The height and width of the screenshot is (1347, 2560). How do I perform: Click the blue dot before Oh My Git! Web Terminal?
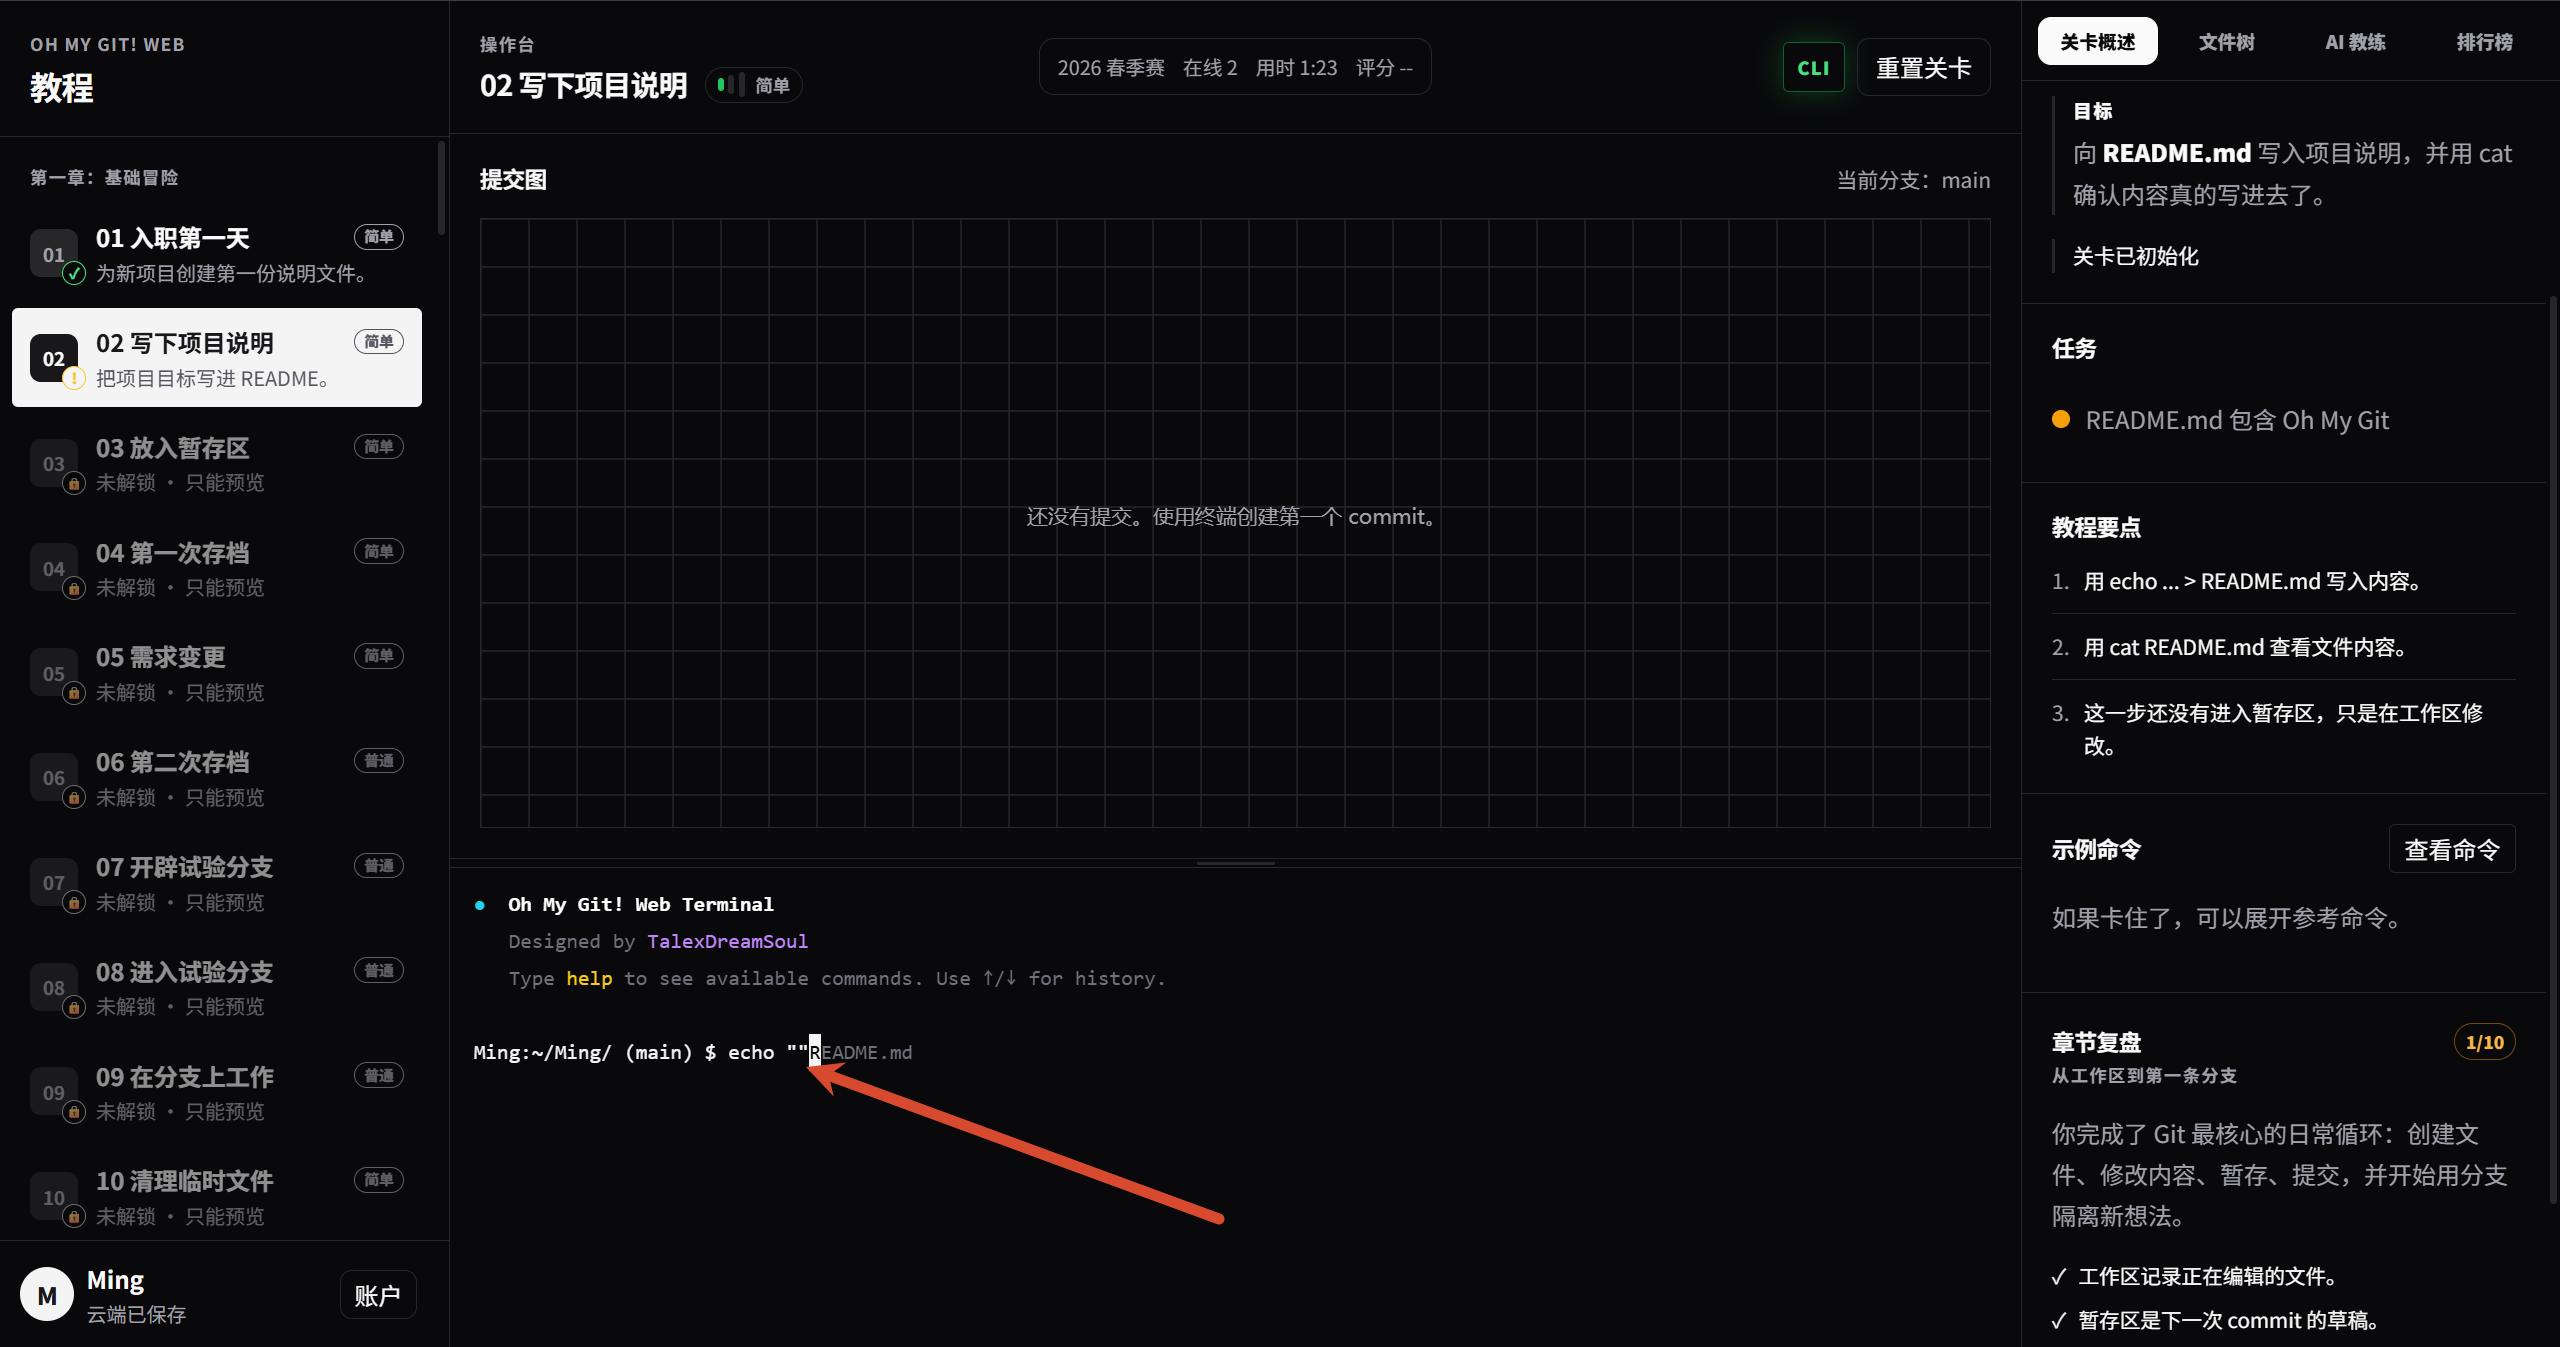click(x=480, y=905)
